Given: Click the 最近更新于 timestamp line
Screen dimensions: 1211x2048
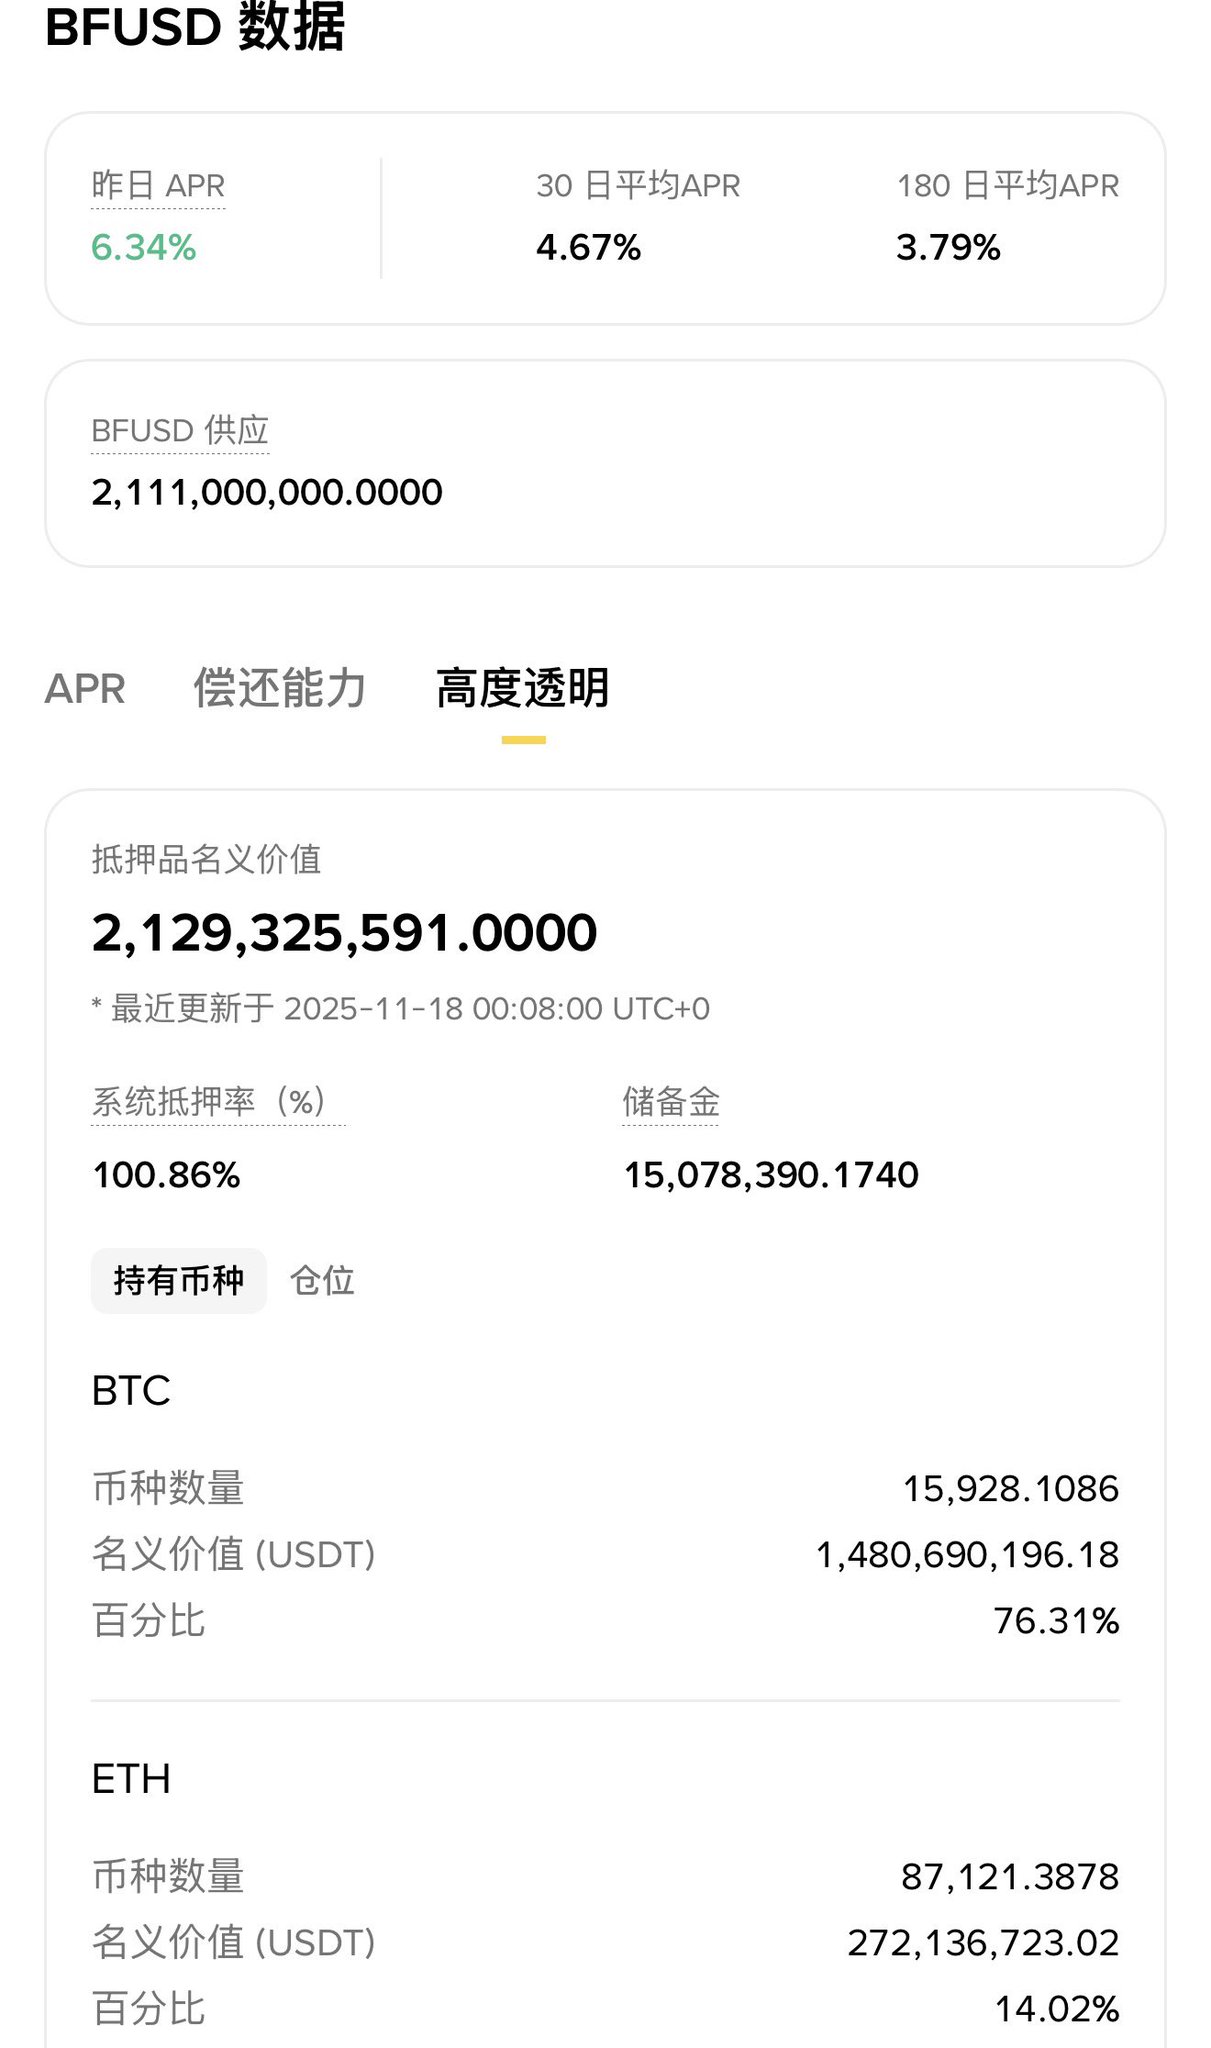Looking at the screenshot, I should 400,1009.
